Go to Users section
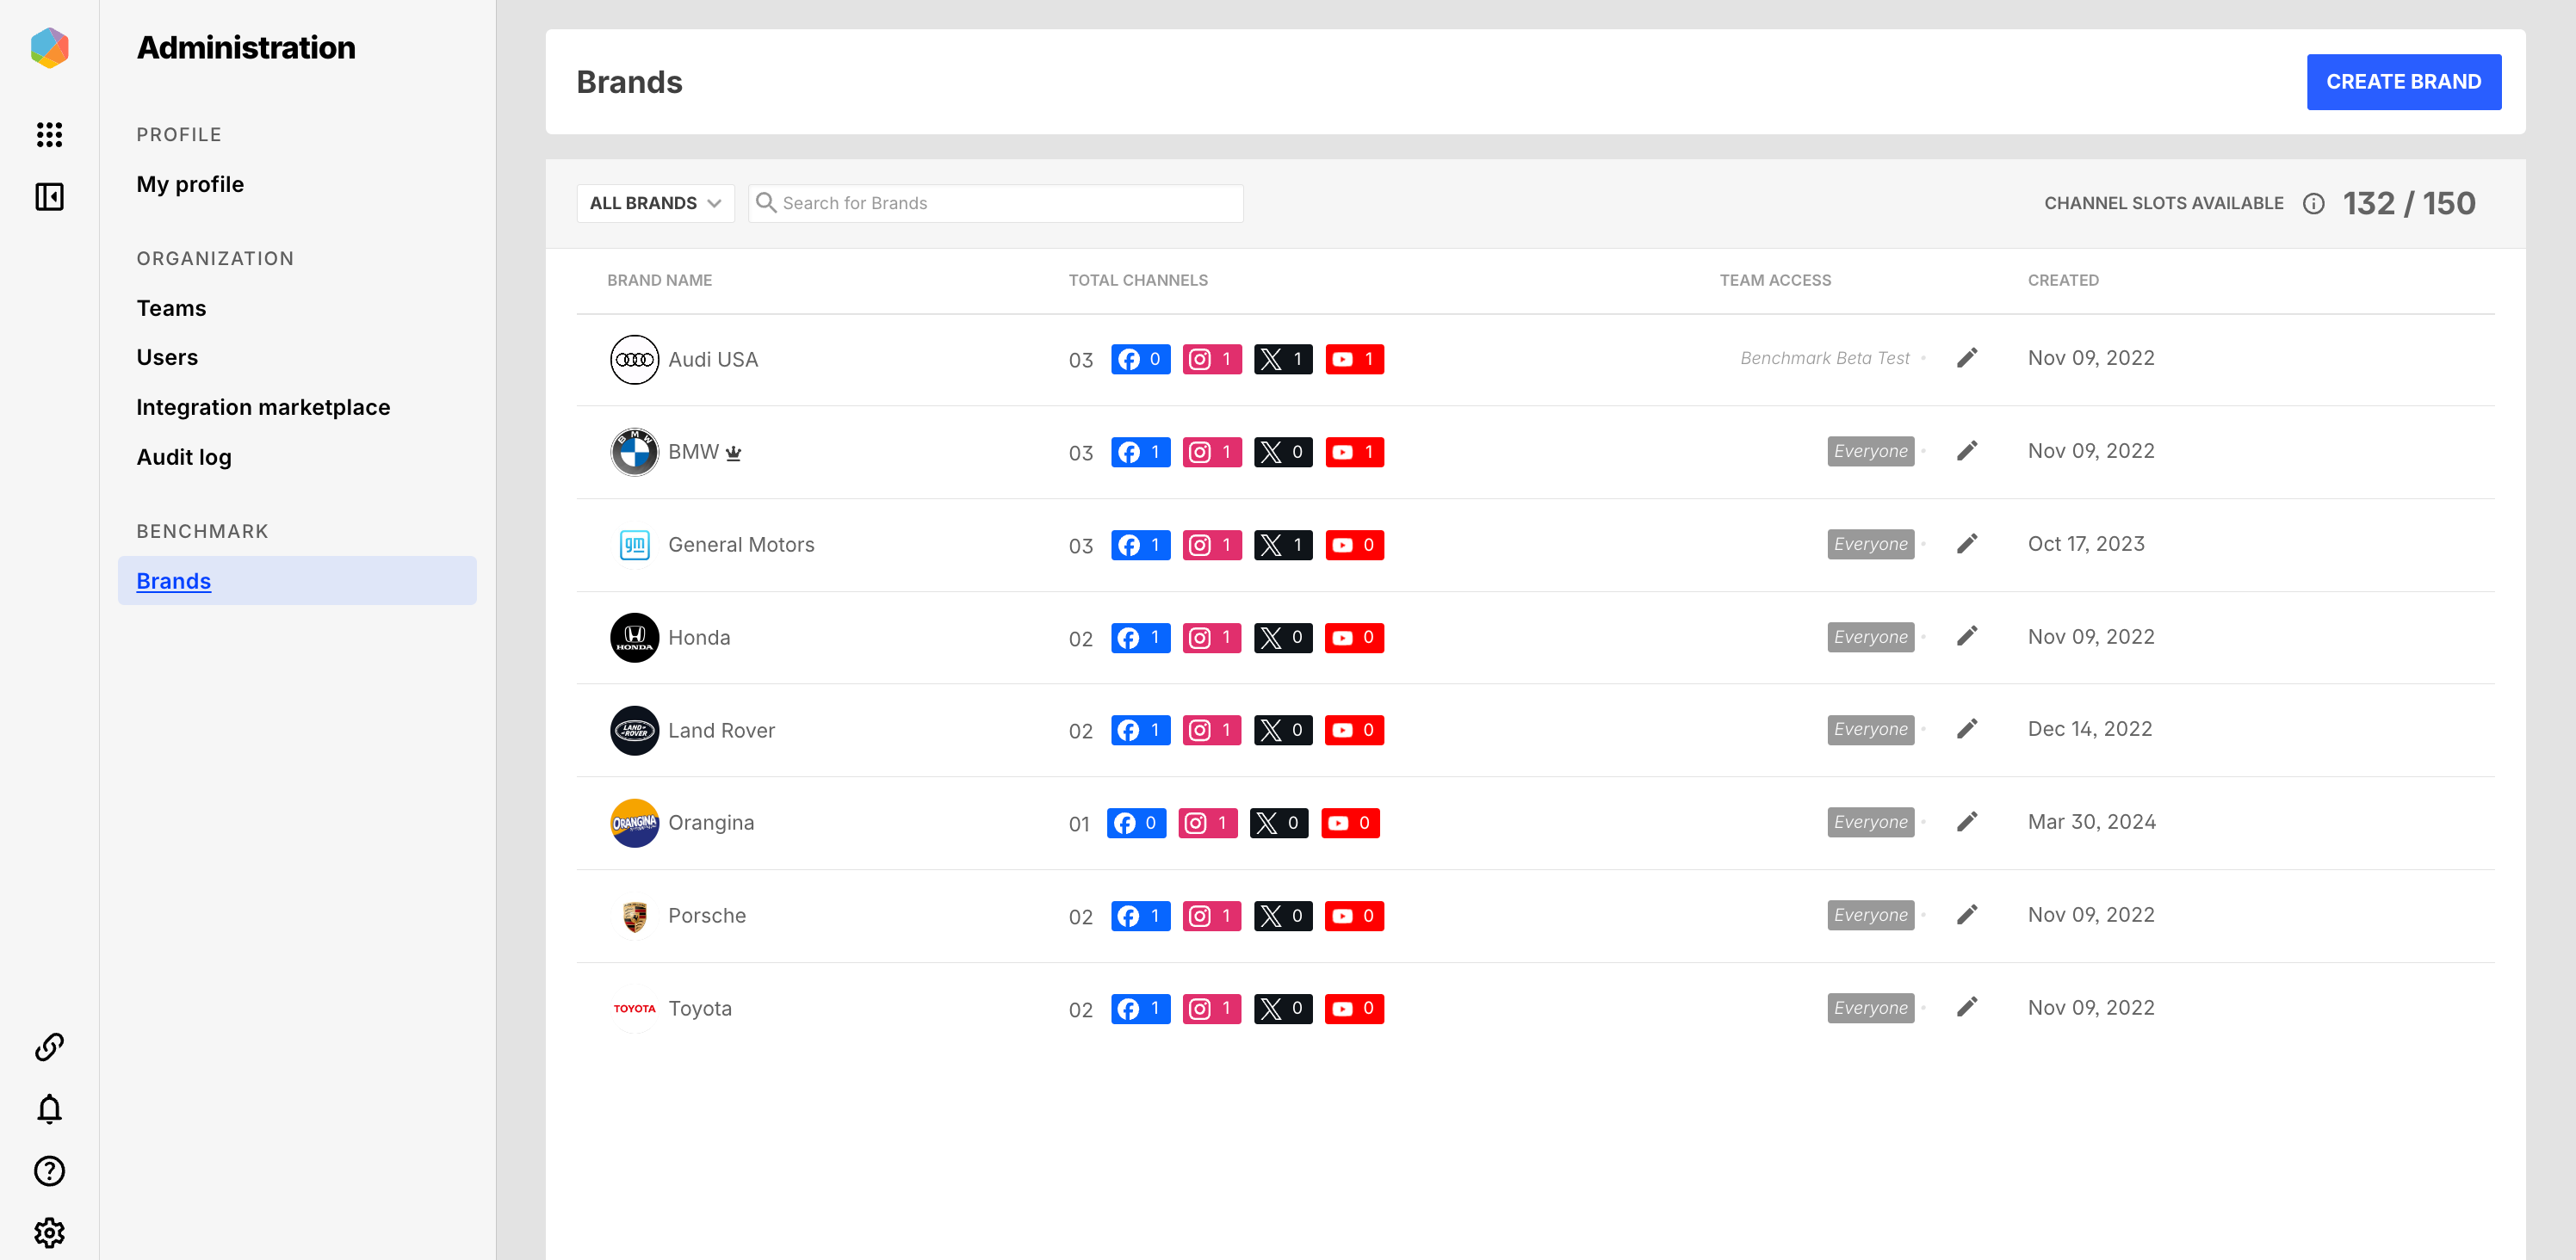This screenshot has height=1260, width=2576. (167, 357)
